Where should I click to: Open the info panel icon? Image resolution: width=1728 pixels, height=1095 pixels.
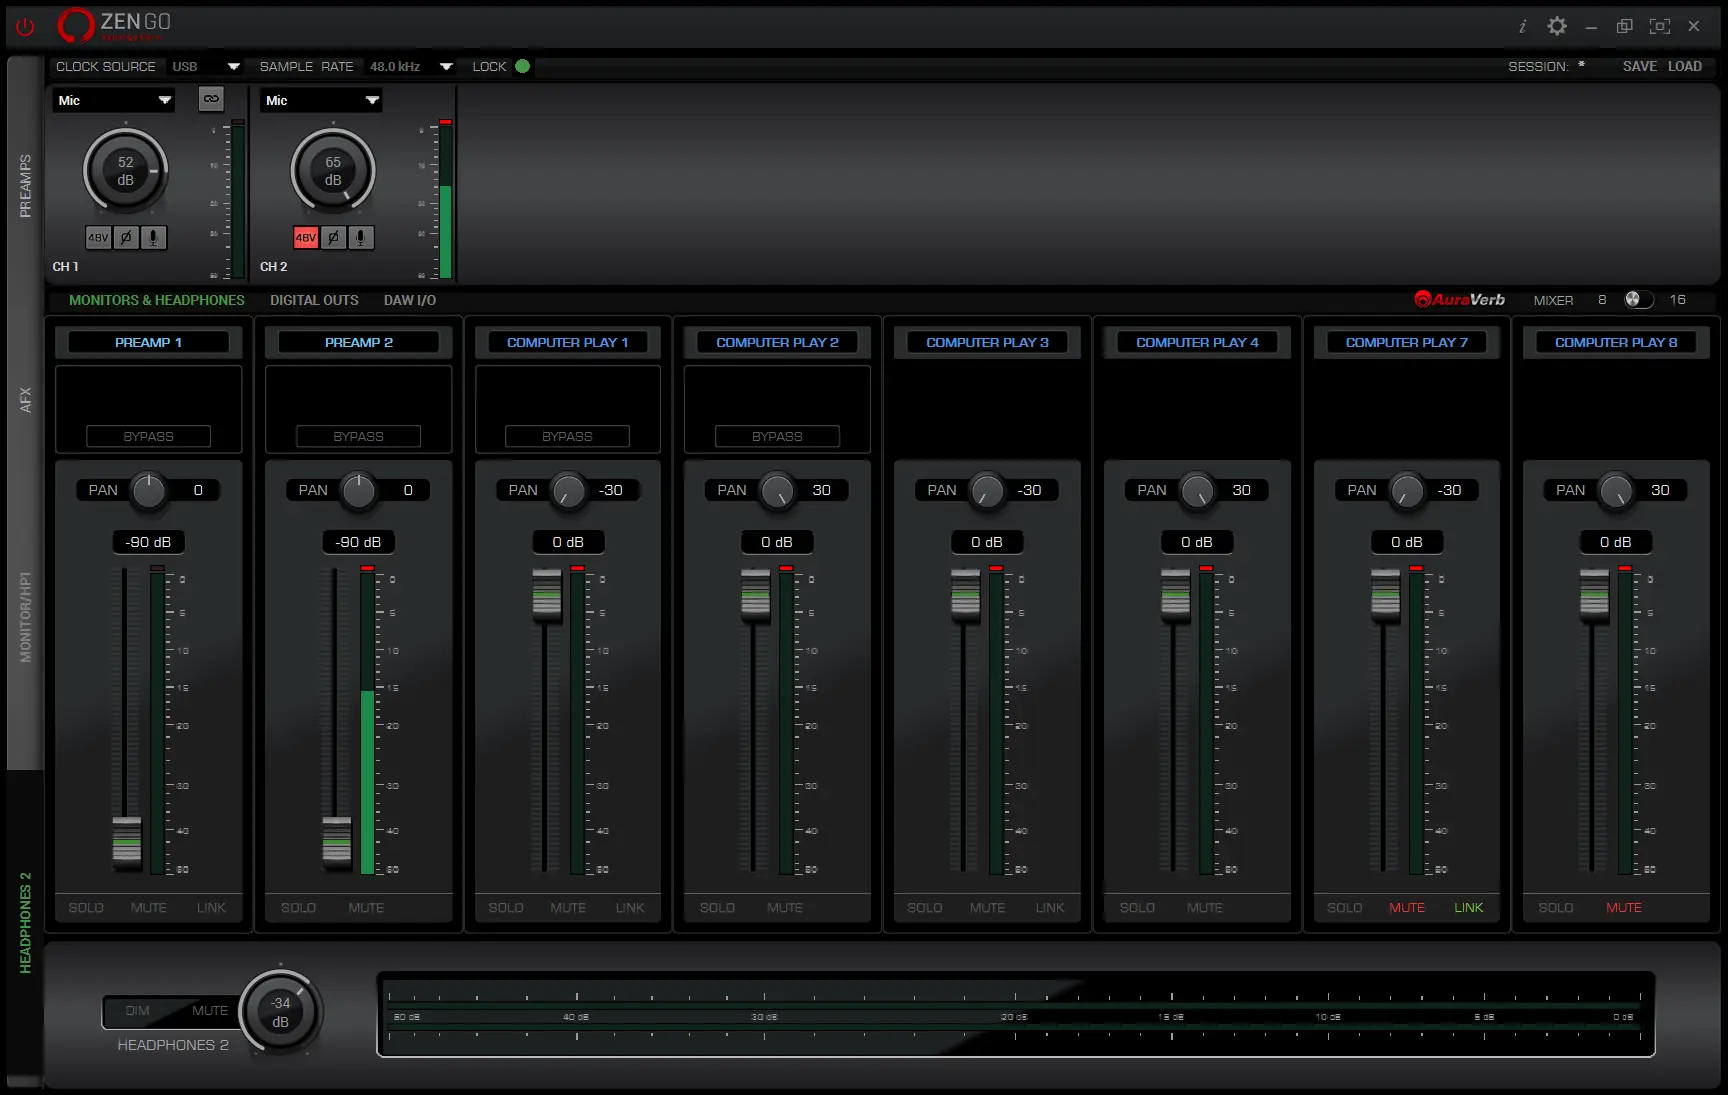tap(1522, 27)
